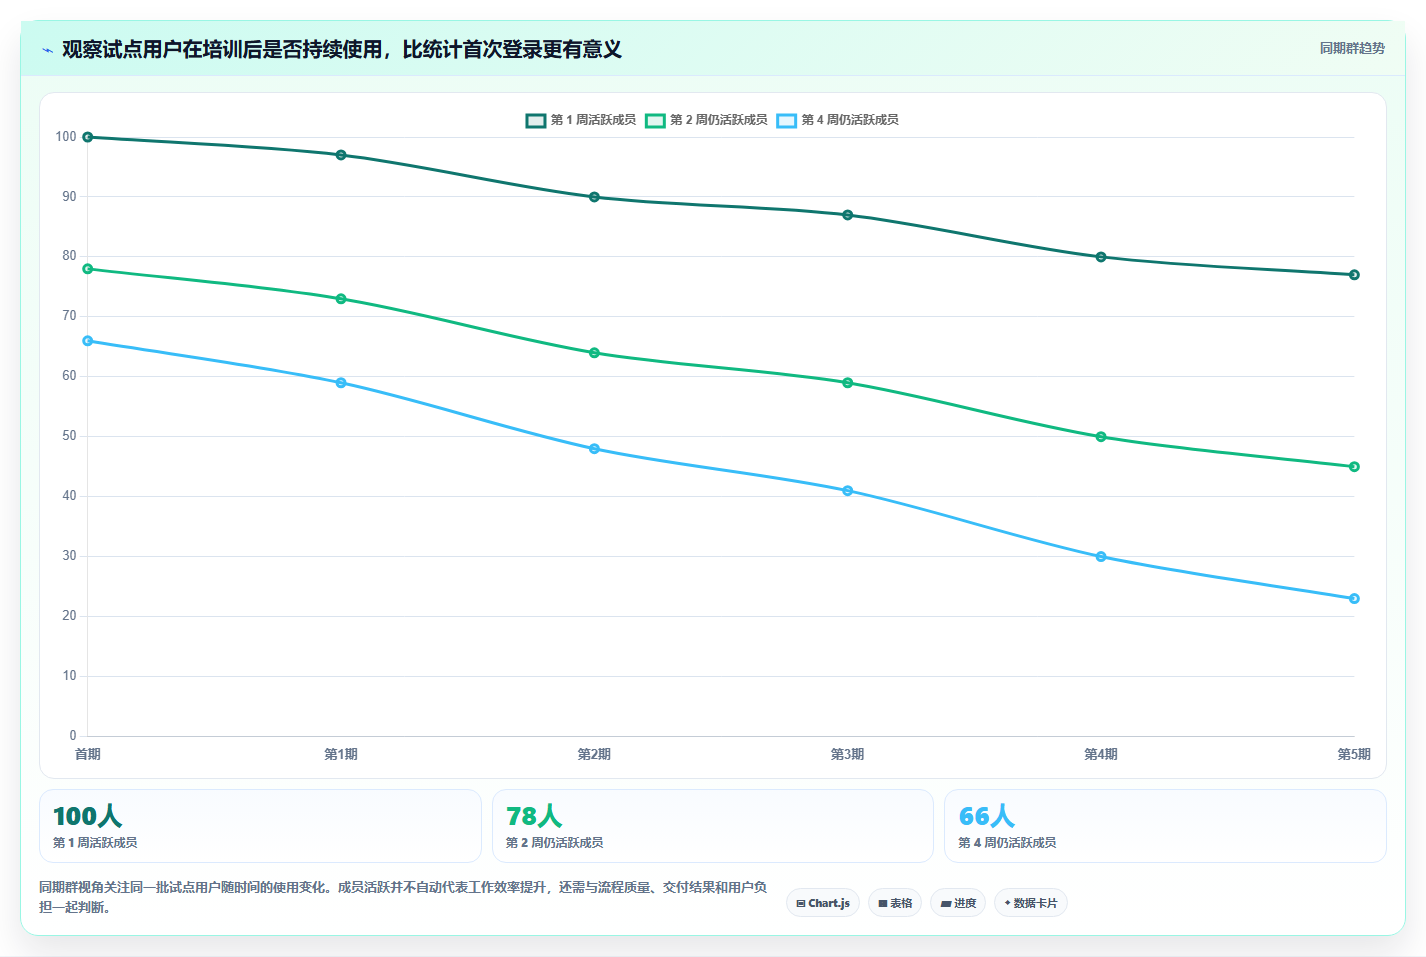Toggle the 第 2 周仍活跃成员 legend label
Viewport: 1426px width, 957px height.
718,120
